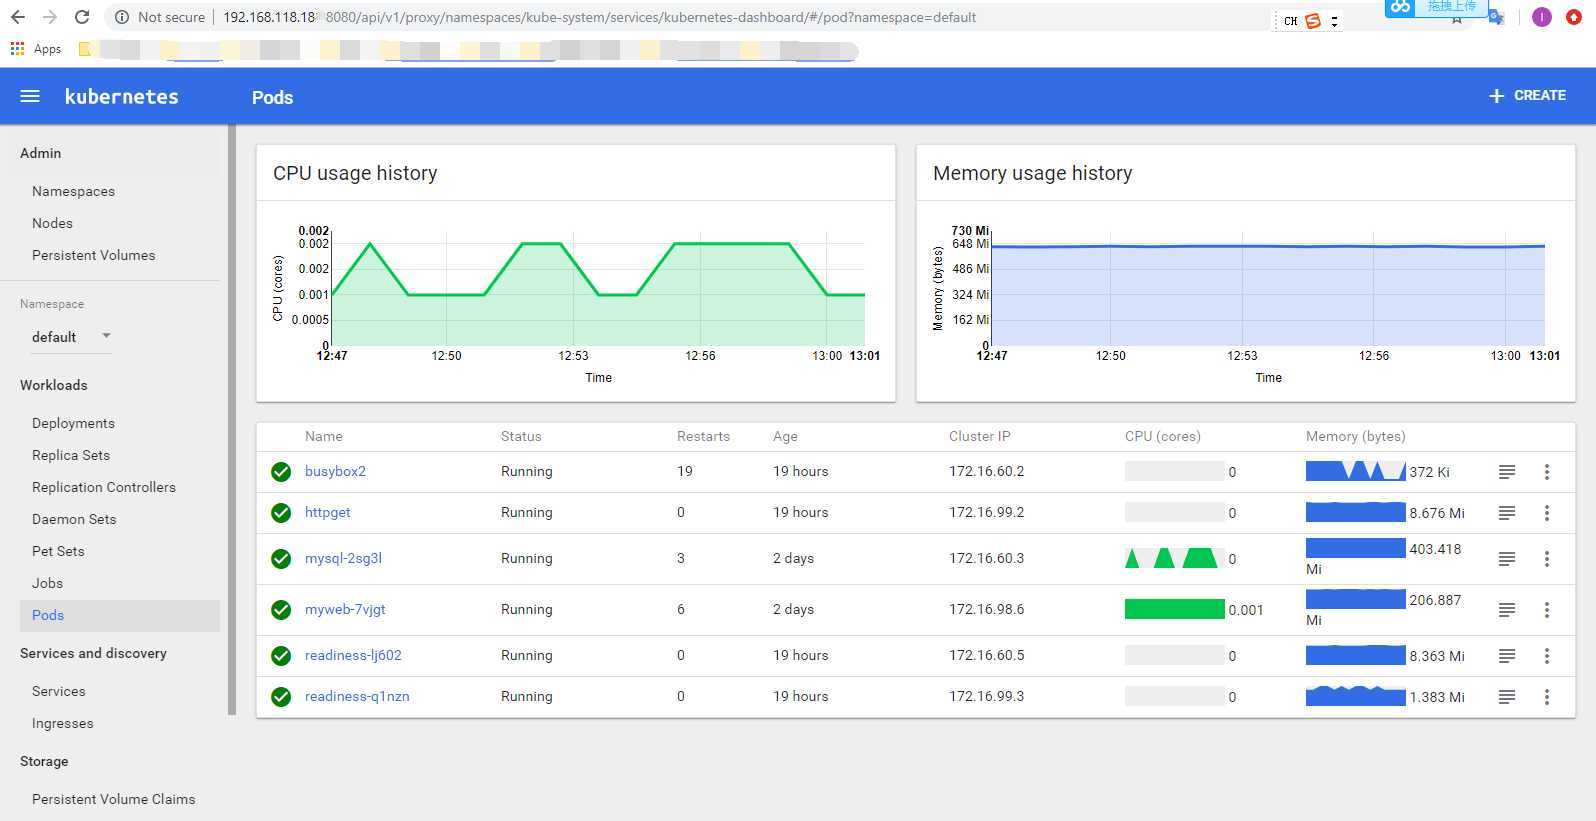Viewport: 1596px width, 821px height.
Task: Click httpget running status check icon
Action: pos(281,513)
